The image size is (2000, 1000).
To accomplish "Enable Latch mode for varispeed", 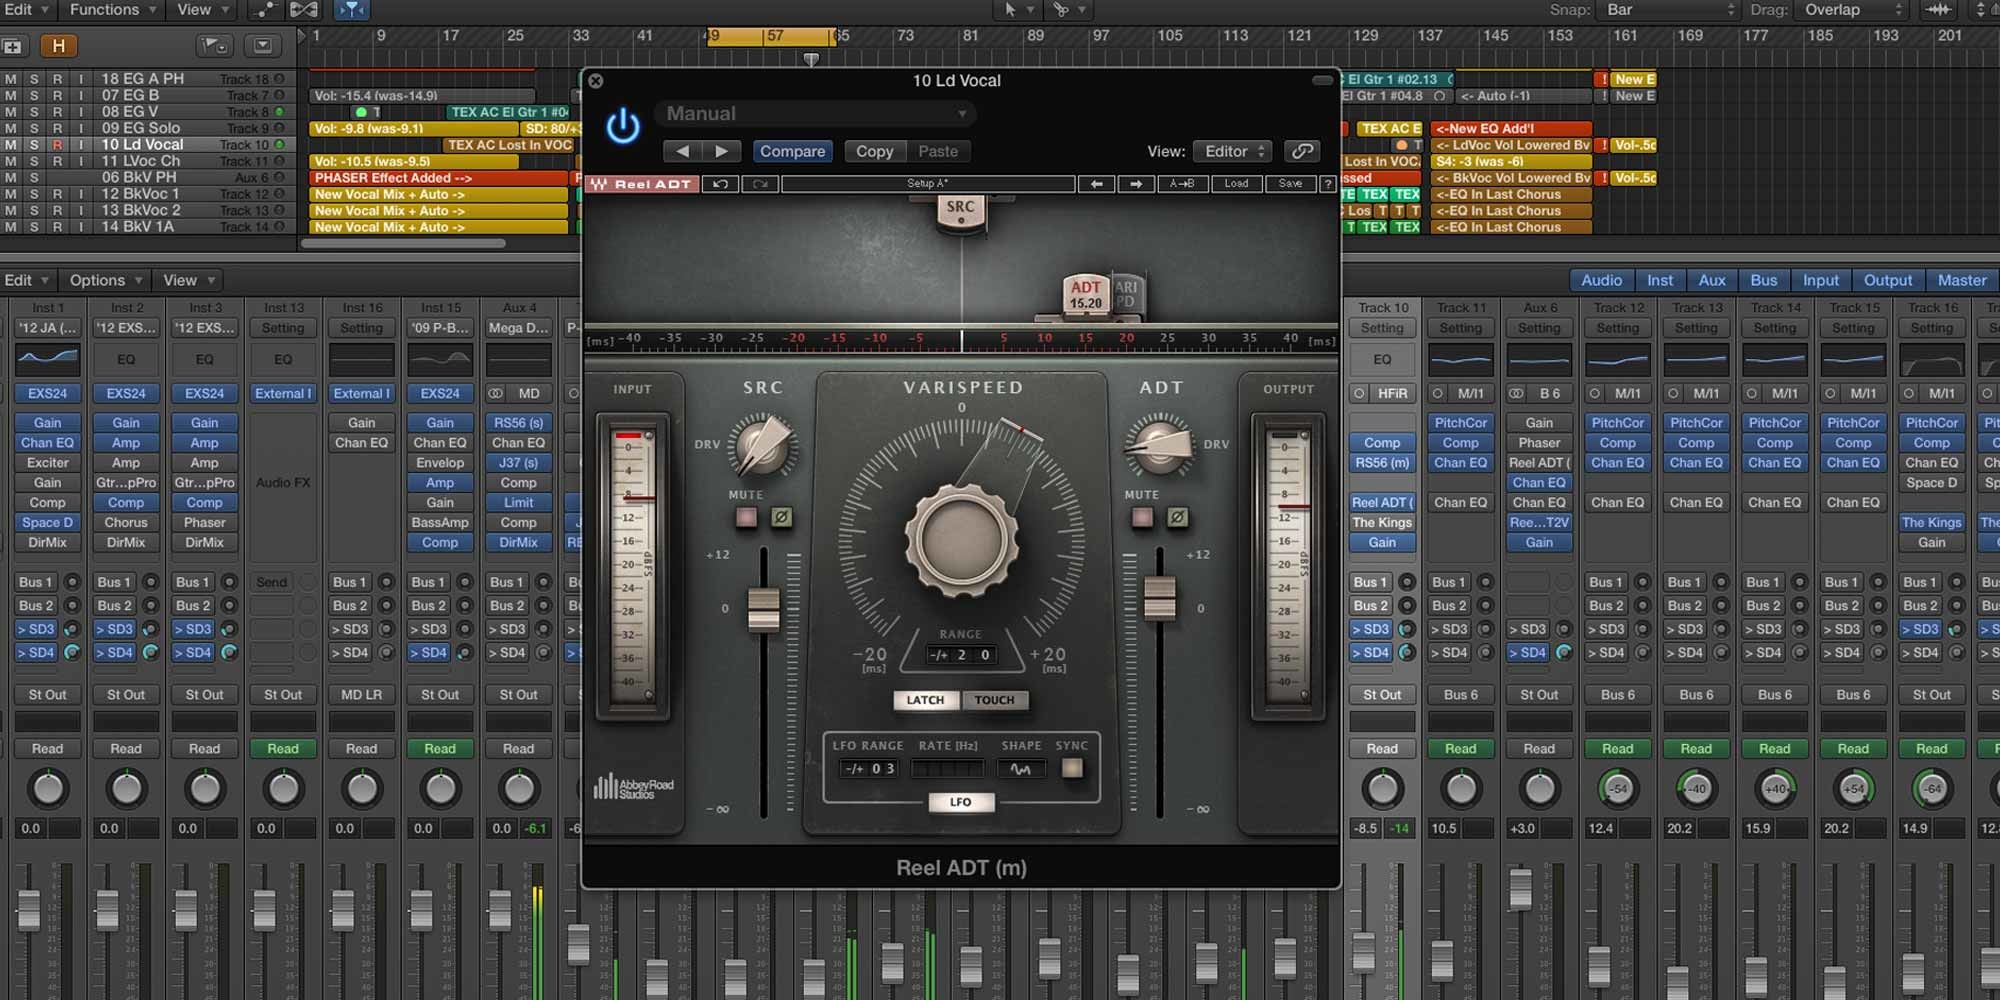I will pyautogui.click(x=925, y=700).
